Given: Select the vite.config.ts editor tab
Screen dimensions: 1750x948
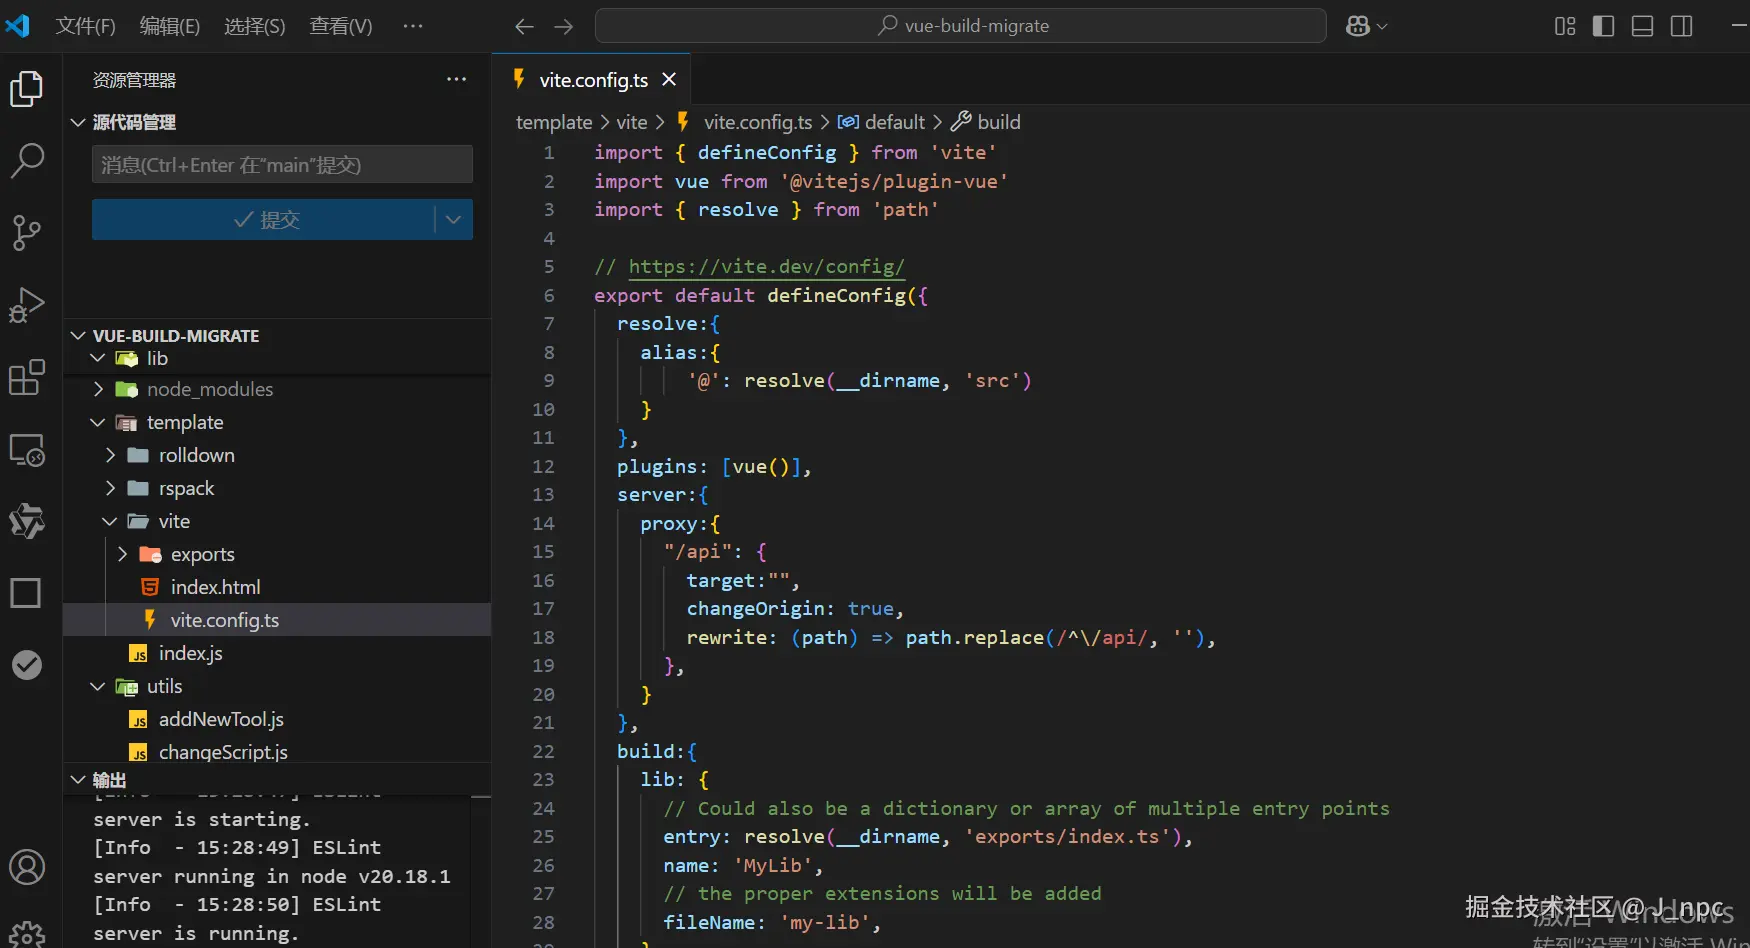Looking at the screenshot, I should tap(592, 80).
